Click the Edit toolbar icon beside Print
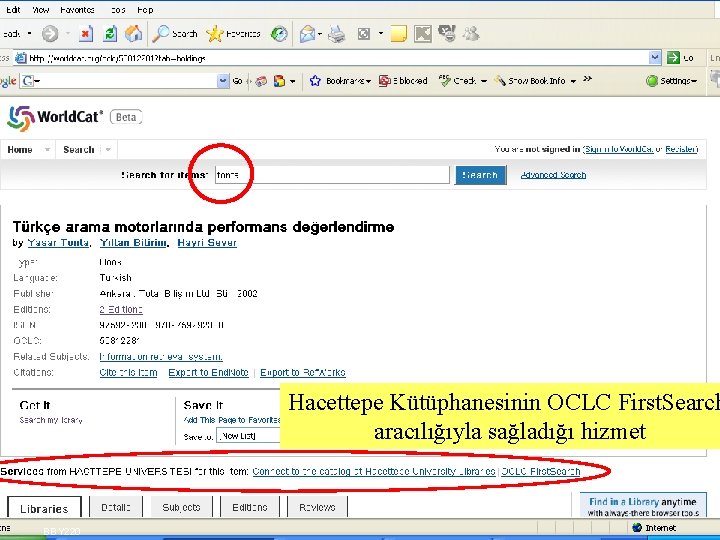The image size is (720, 540). [364, 34]
